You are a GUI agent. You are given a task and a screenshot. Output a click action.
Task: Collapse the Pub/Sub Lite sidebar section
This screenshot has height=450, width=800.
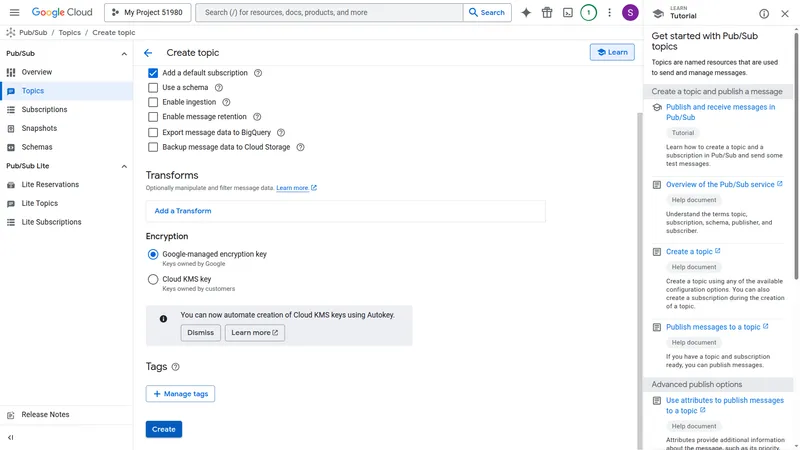click(x=124, y=166)
